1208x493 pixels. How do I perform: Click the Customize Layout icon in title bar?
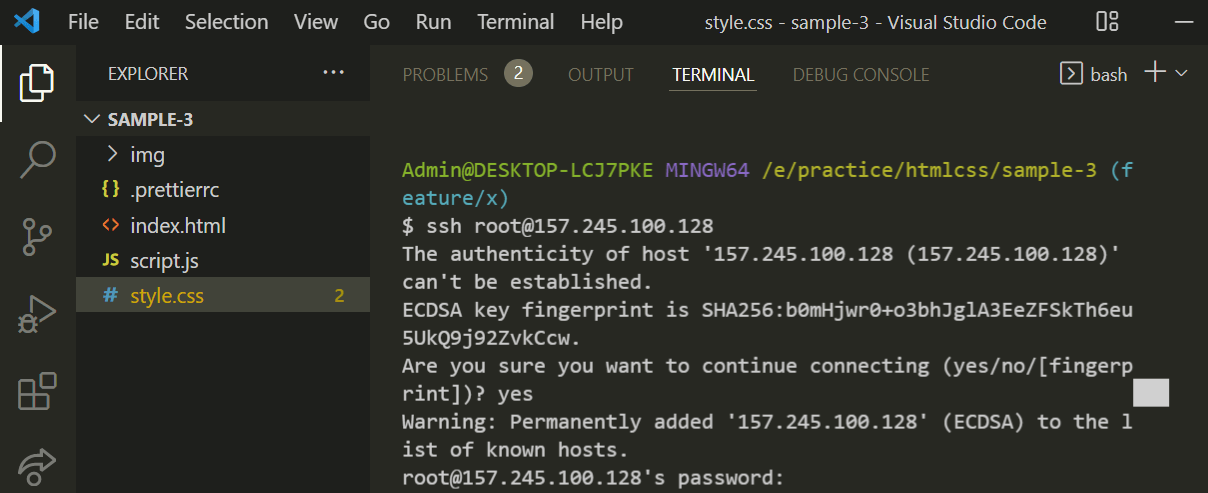[x=1107, y=22]
